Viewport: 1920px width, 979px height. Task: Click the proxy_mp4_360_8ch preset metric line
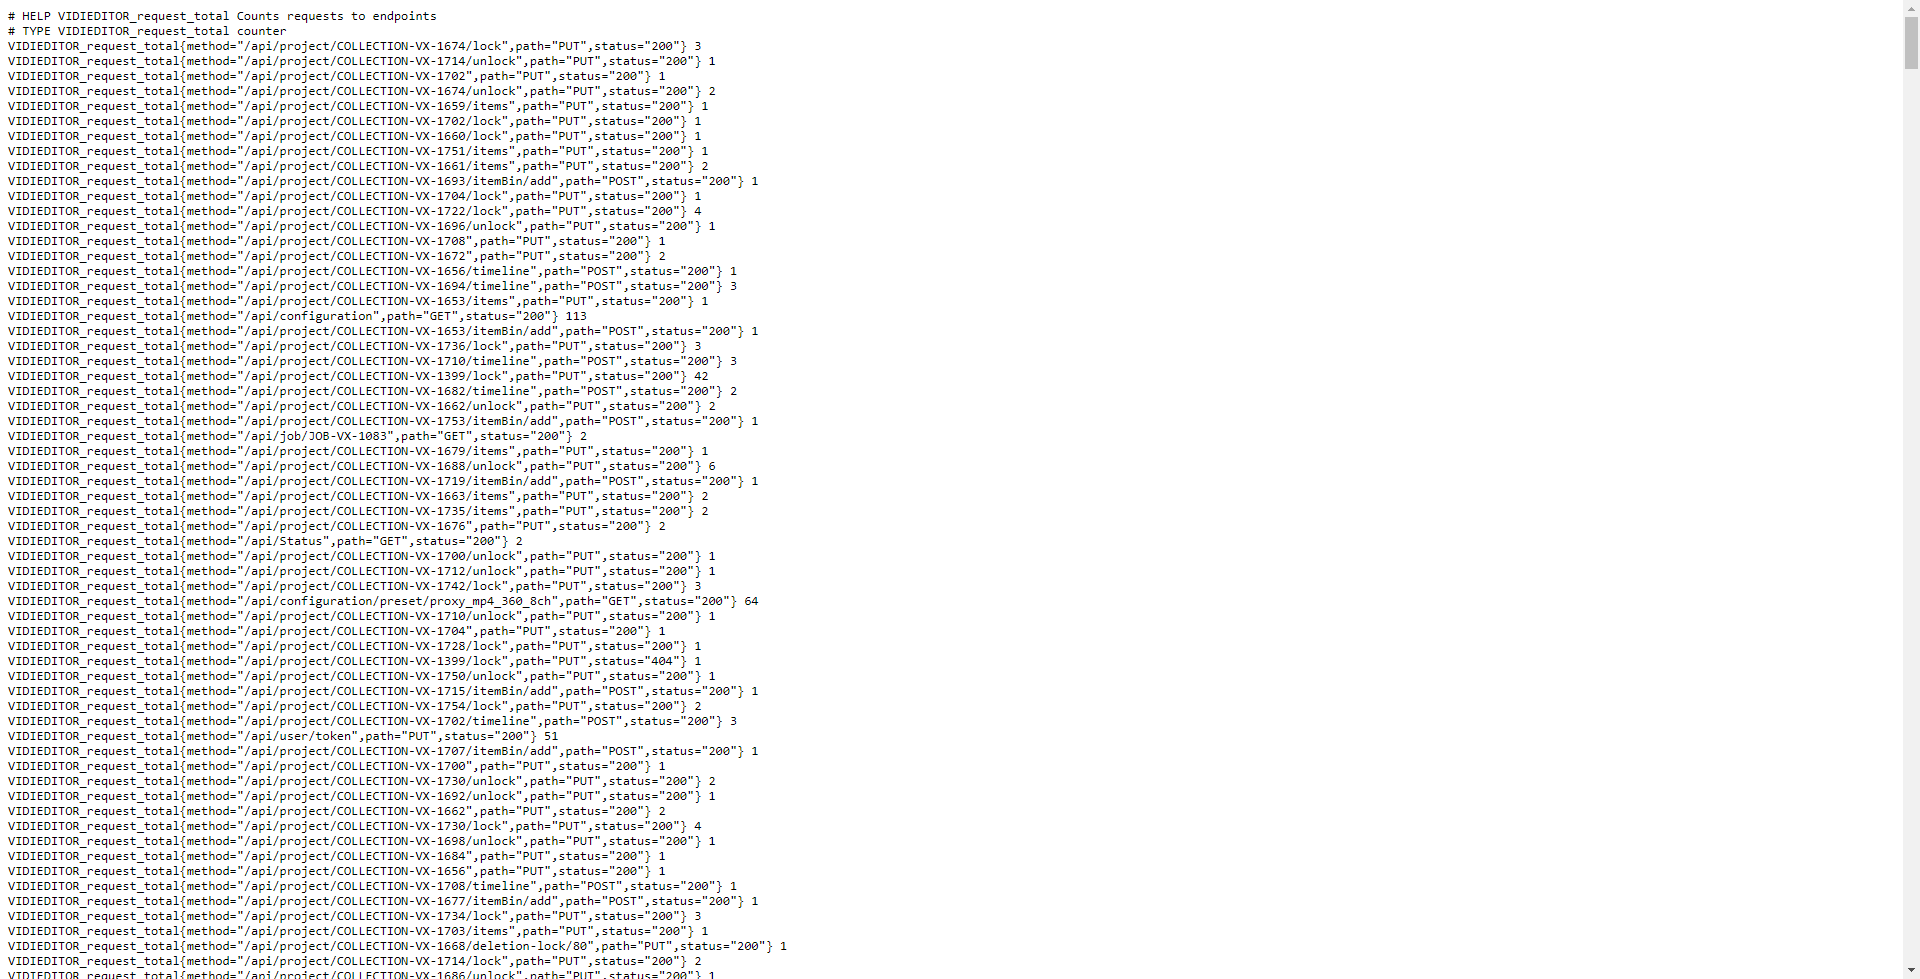click(x=383, y=601)
